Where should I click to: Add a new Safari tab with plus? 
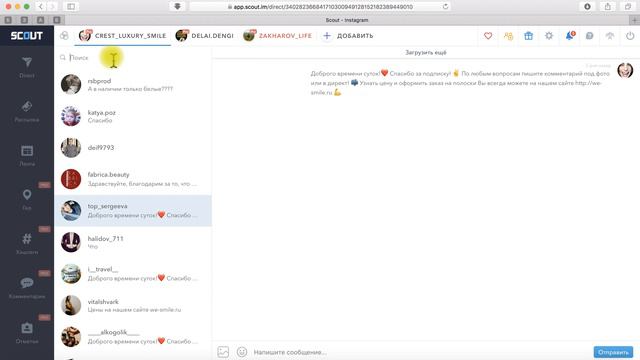point(634,20)
